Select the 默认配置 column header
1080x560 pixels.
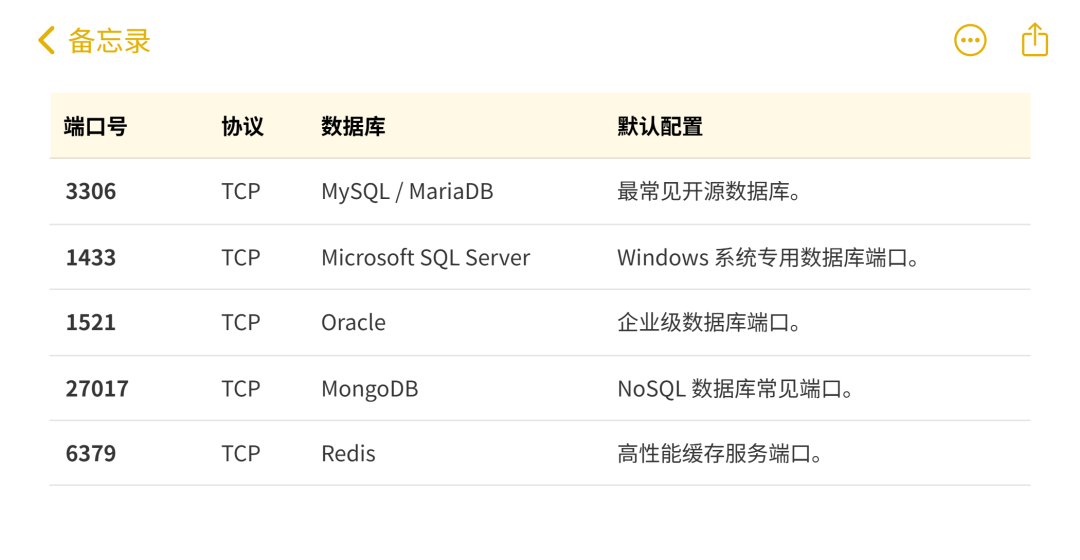660,127
